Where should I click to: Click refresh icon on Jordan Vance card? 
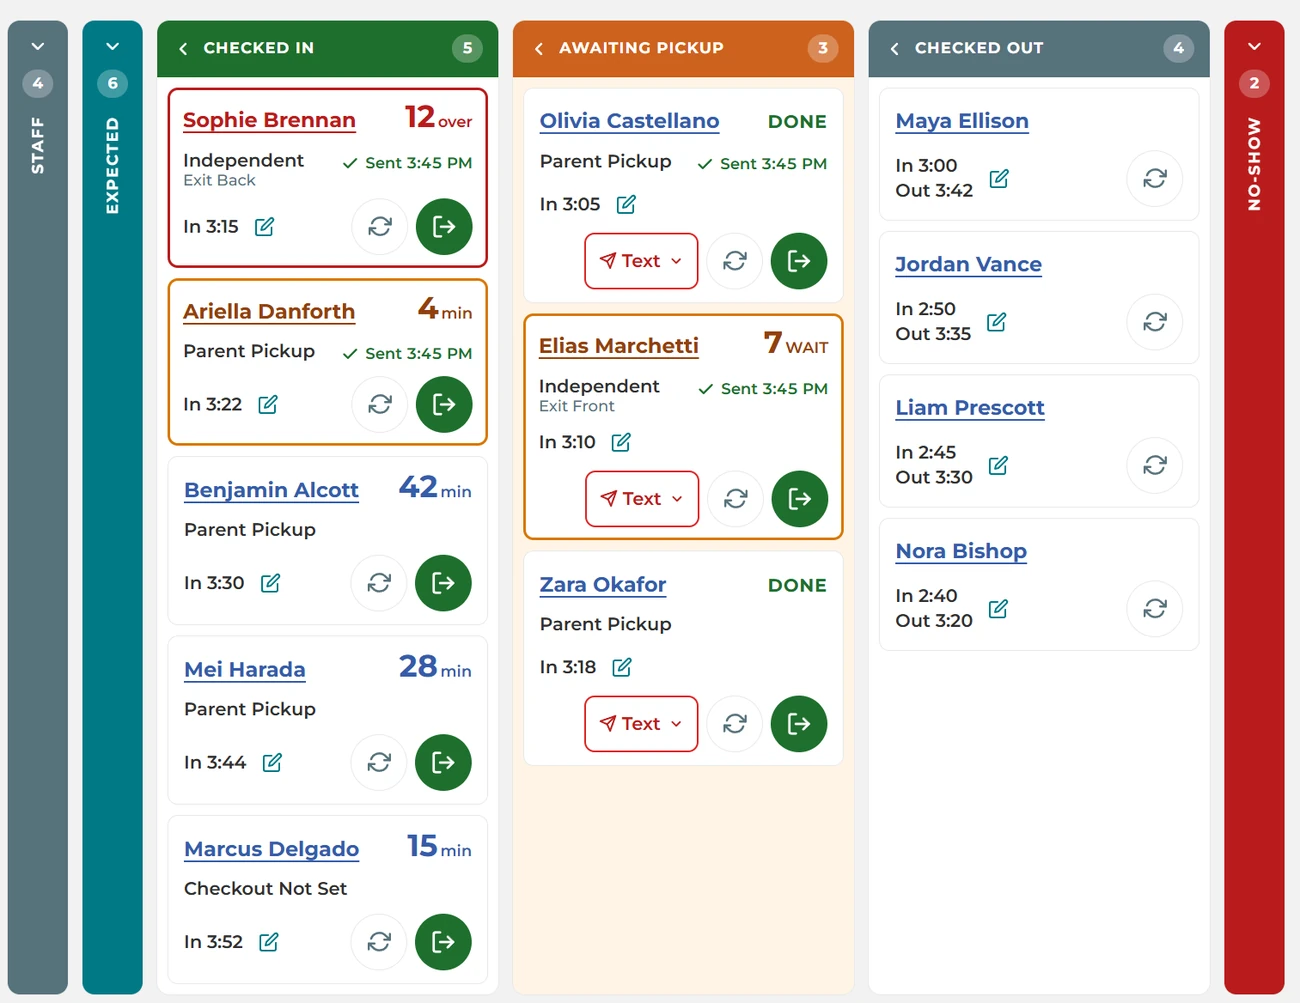pyautogui.click(x=1155, y=322)
